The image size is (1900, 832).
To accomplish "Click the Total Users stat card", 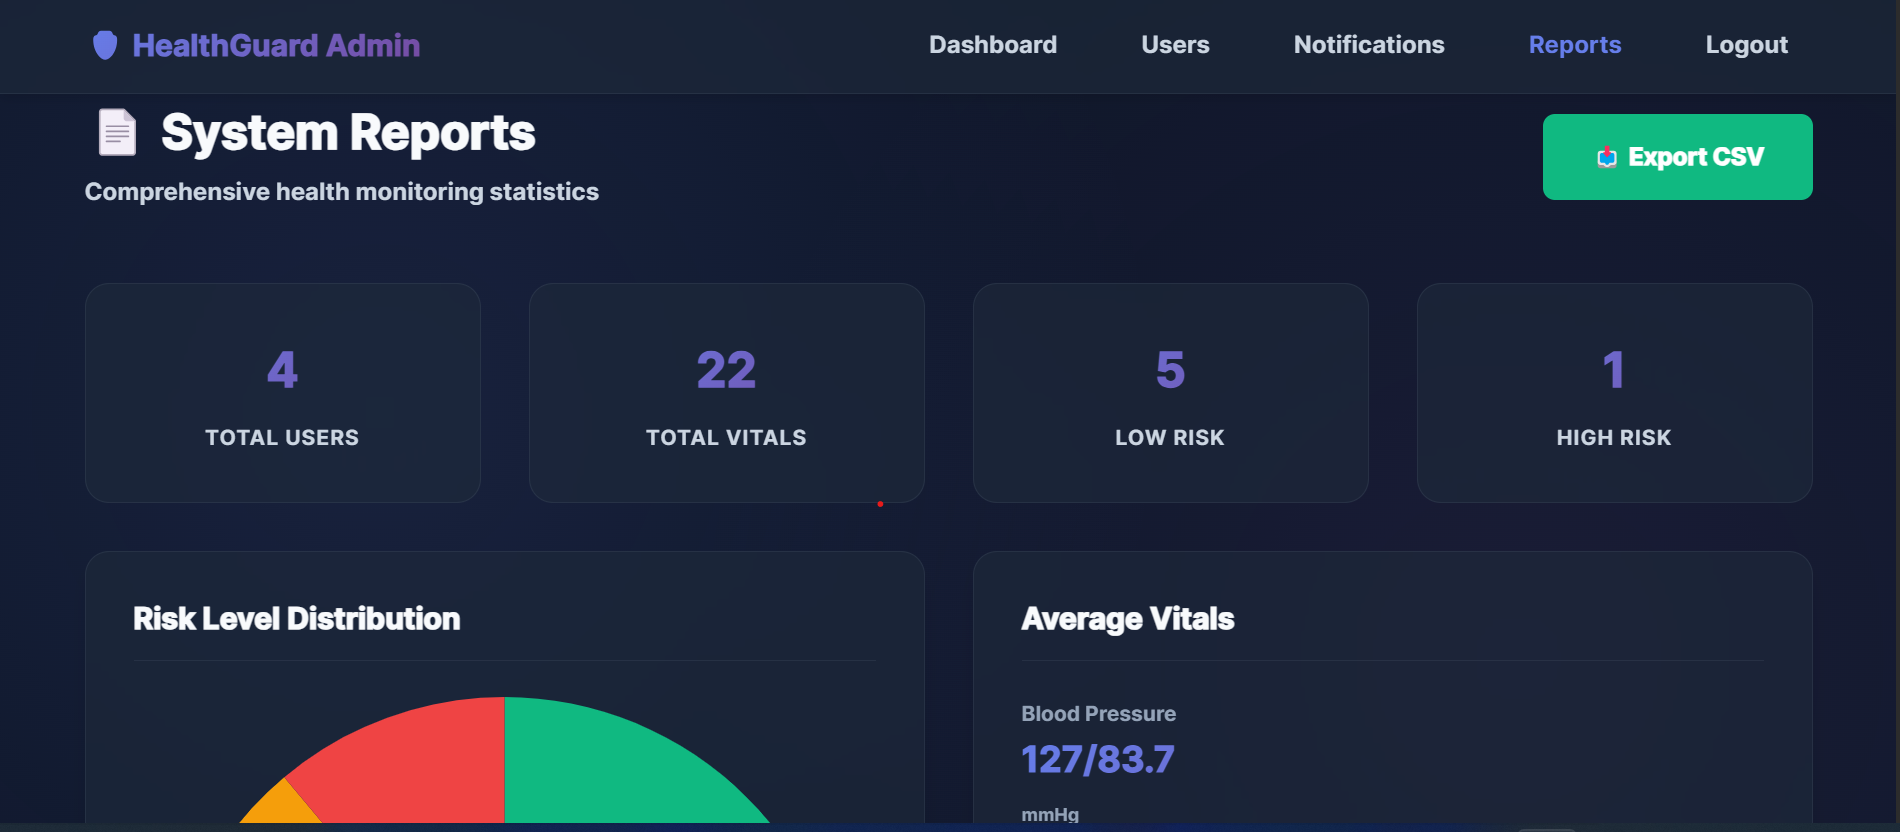I will pyautogui.click(x=283, y=393).
